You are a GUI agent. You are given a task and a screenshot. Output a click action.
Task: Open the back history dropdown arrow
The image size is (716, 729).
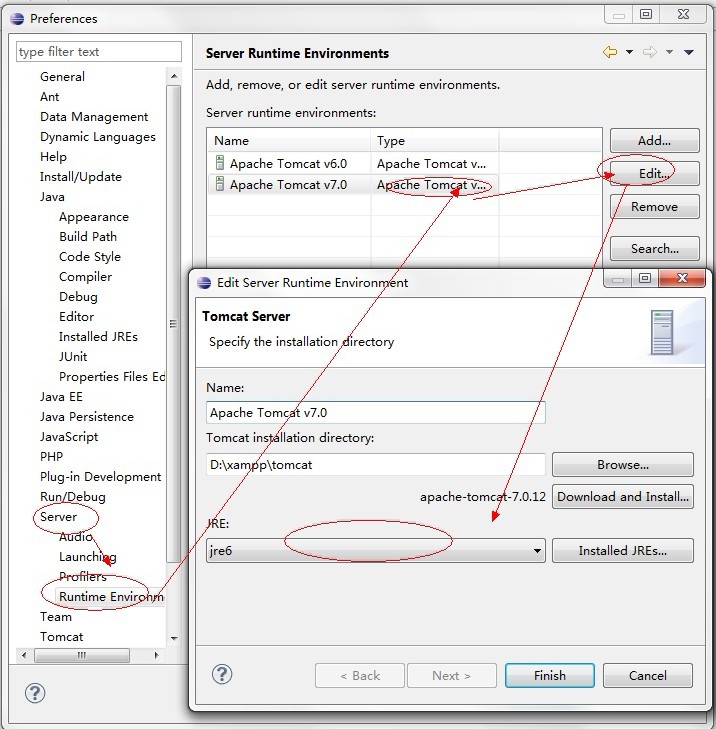tap(629, 52)
